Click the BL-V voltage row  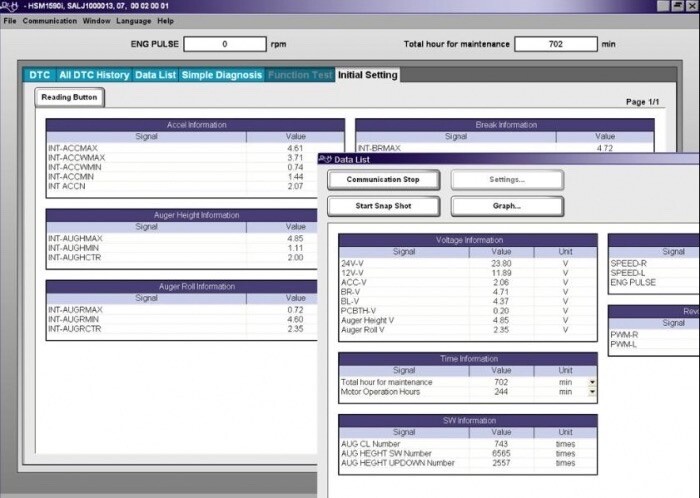(468, 301)
